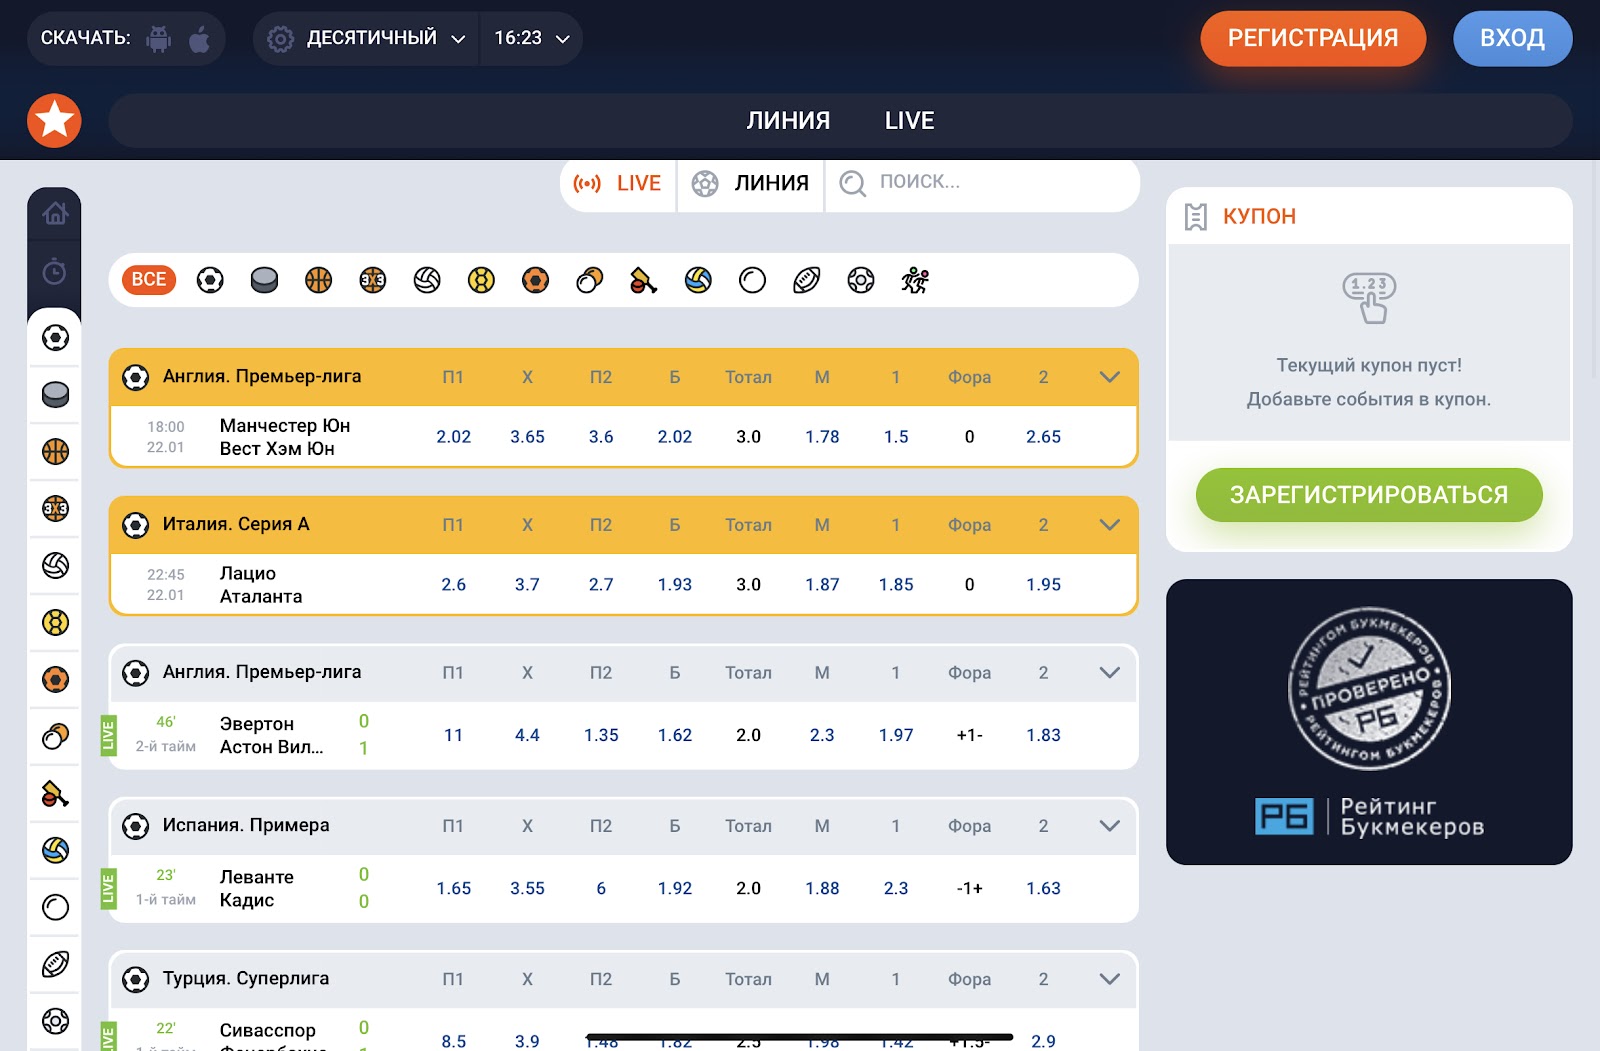
Task: Click the РЕГИСТРАЦИЯ button
Action: point(1313,39)
